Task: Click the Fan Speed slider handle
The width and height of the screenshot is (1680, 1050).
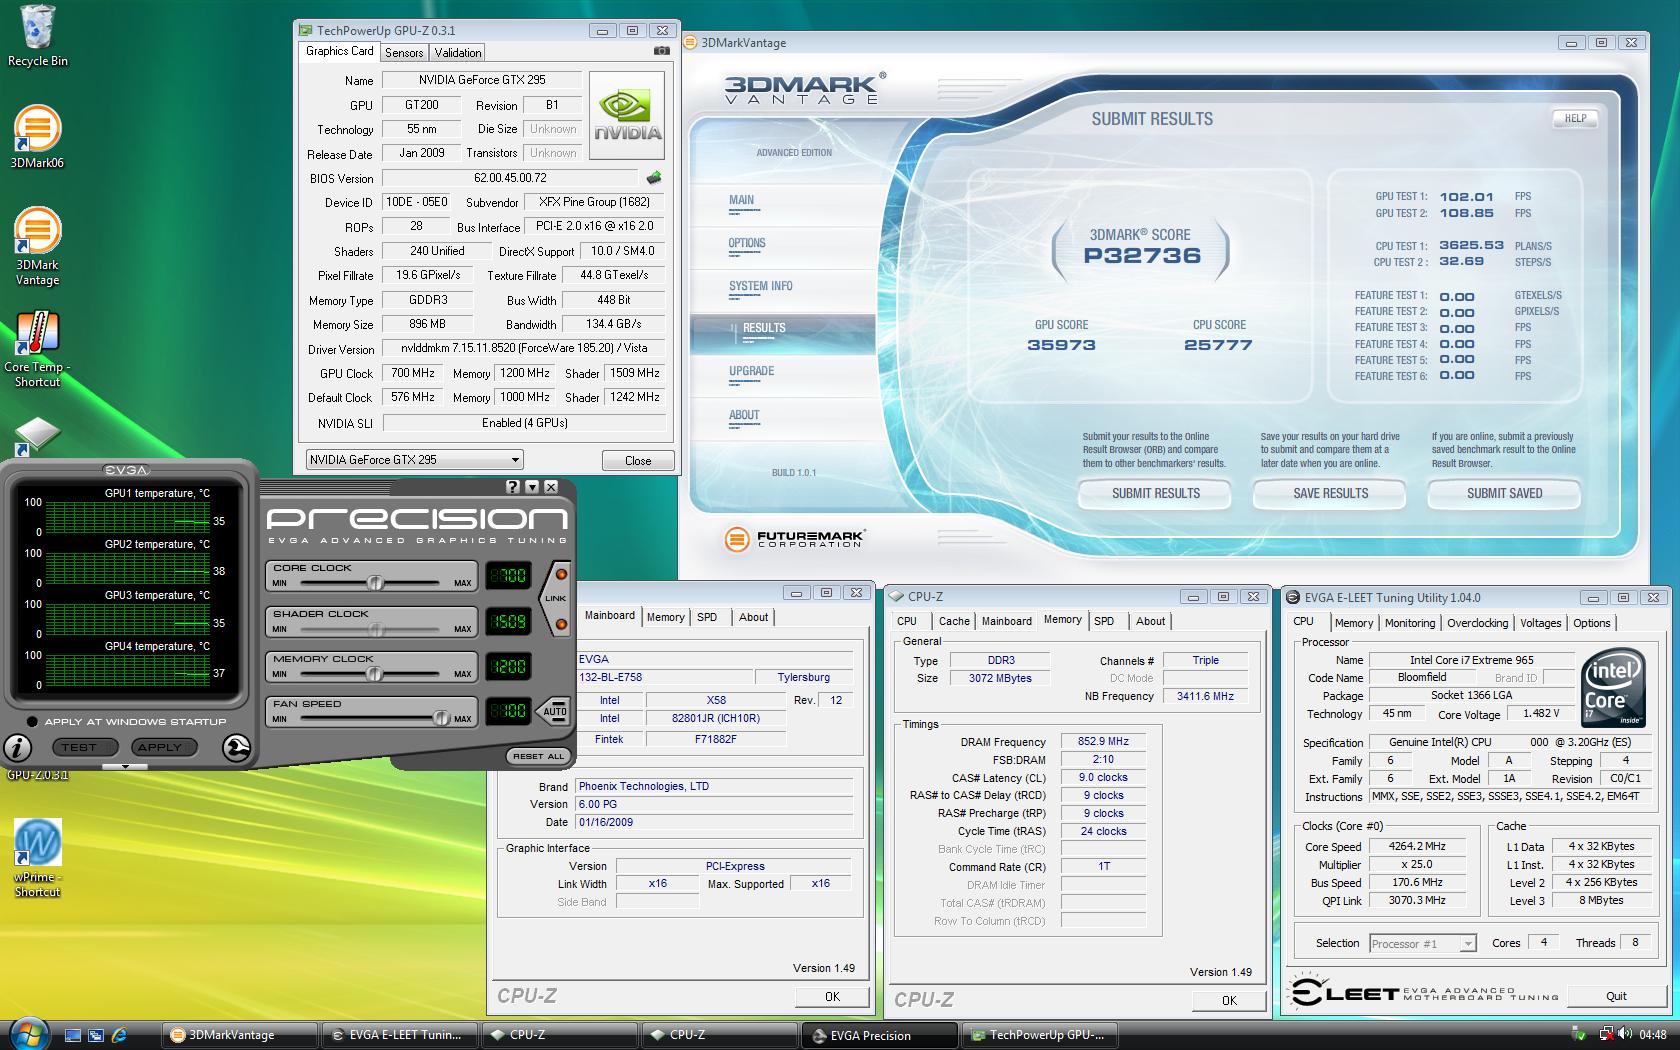Action: pos(440,718)
